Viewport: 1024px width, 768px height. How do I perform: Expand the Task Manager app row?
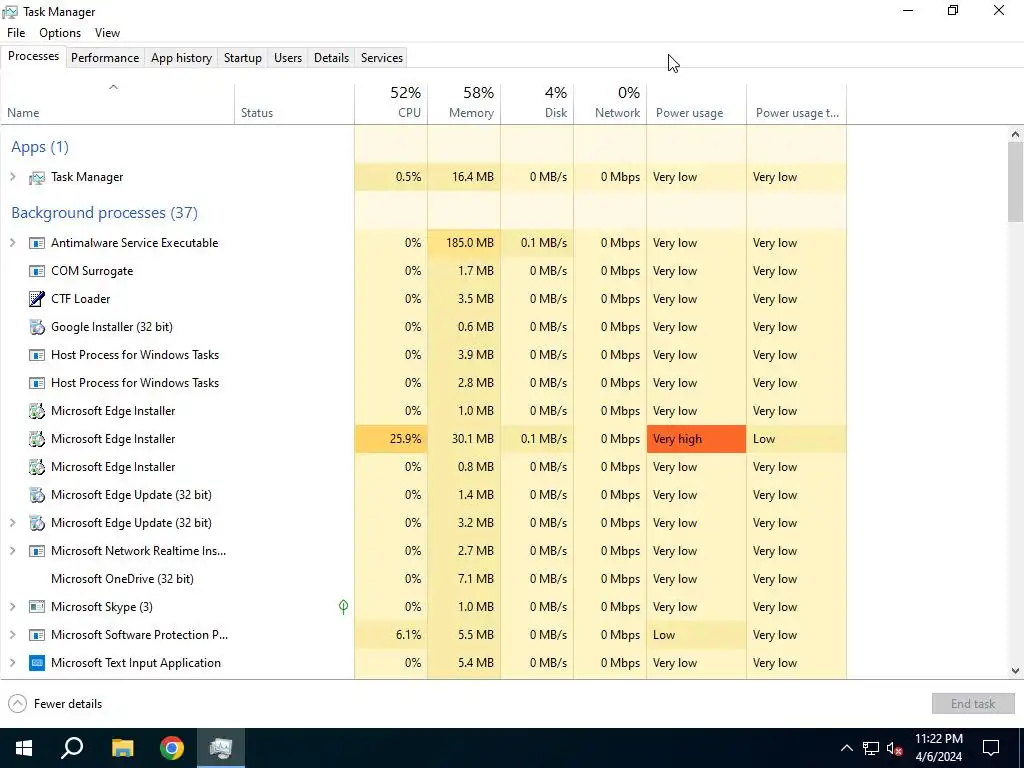[12, 177]
